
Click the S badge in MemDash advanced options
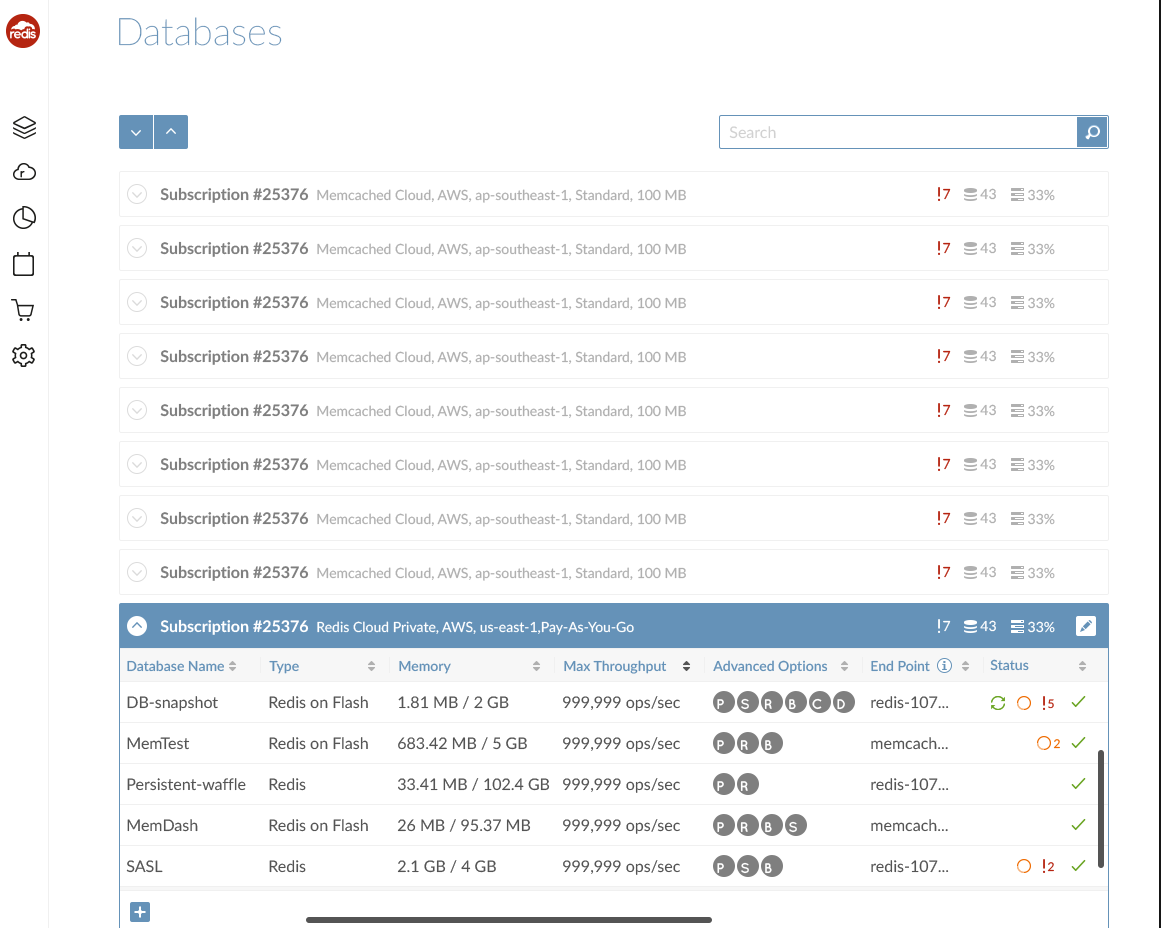coord(794,825)
